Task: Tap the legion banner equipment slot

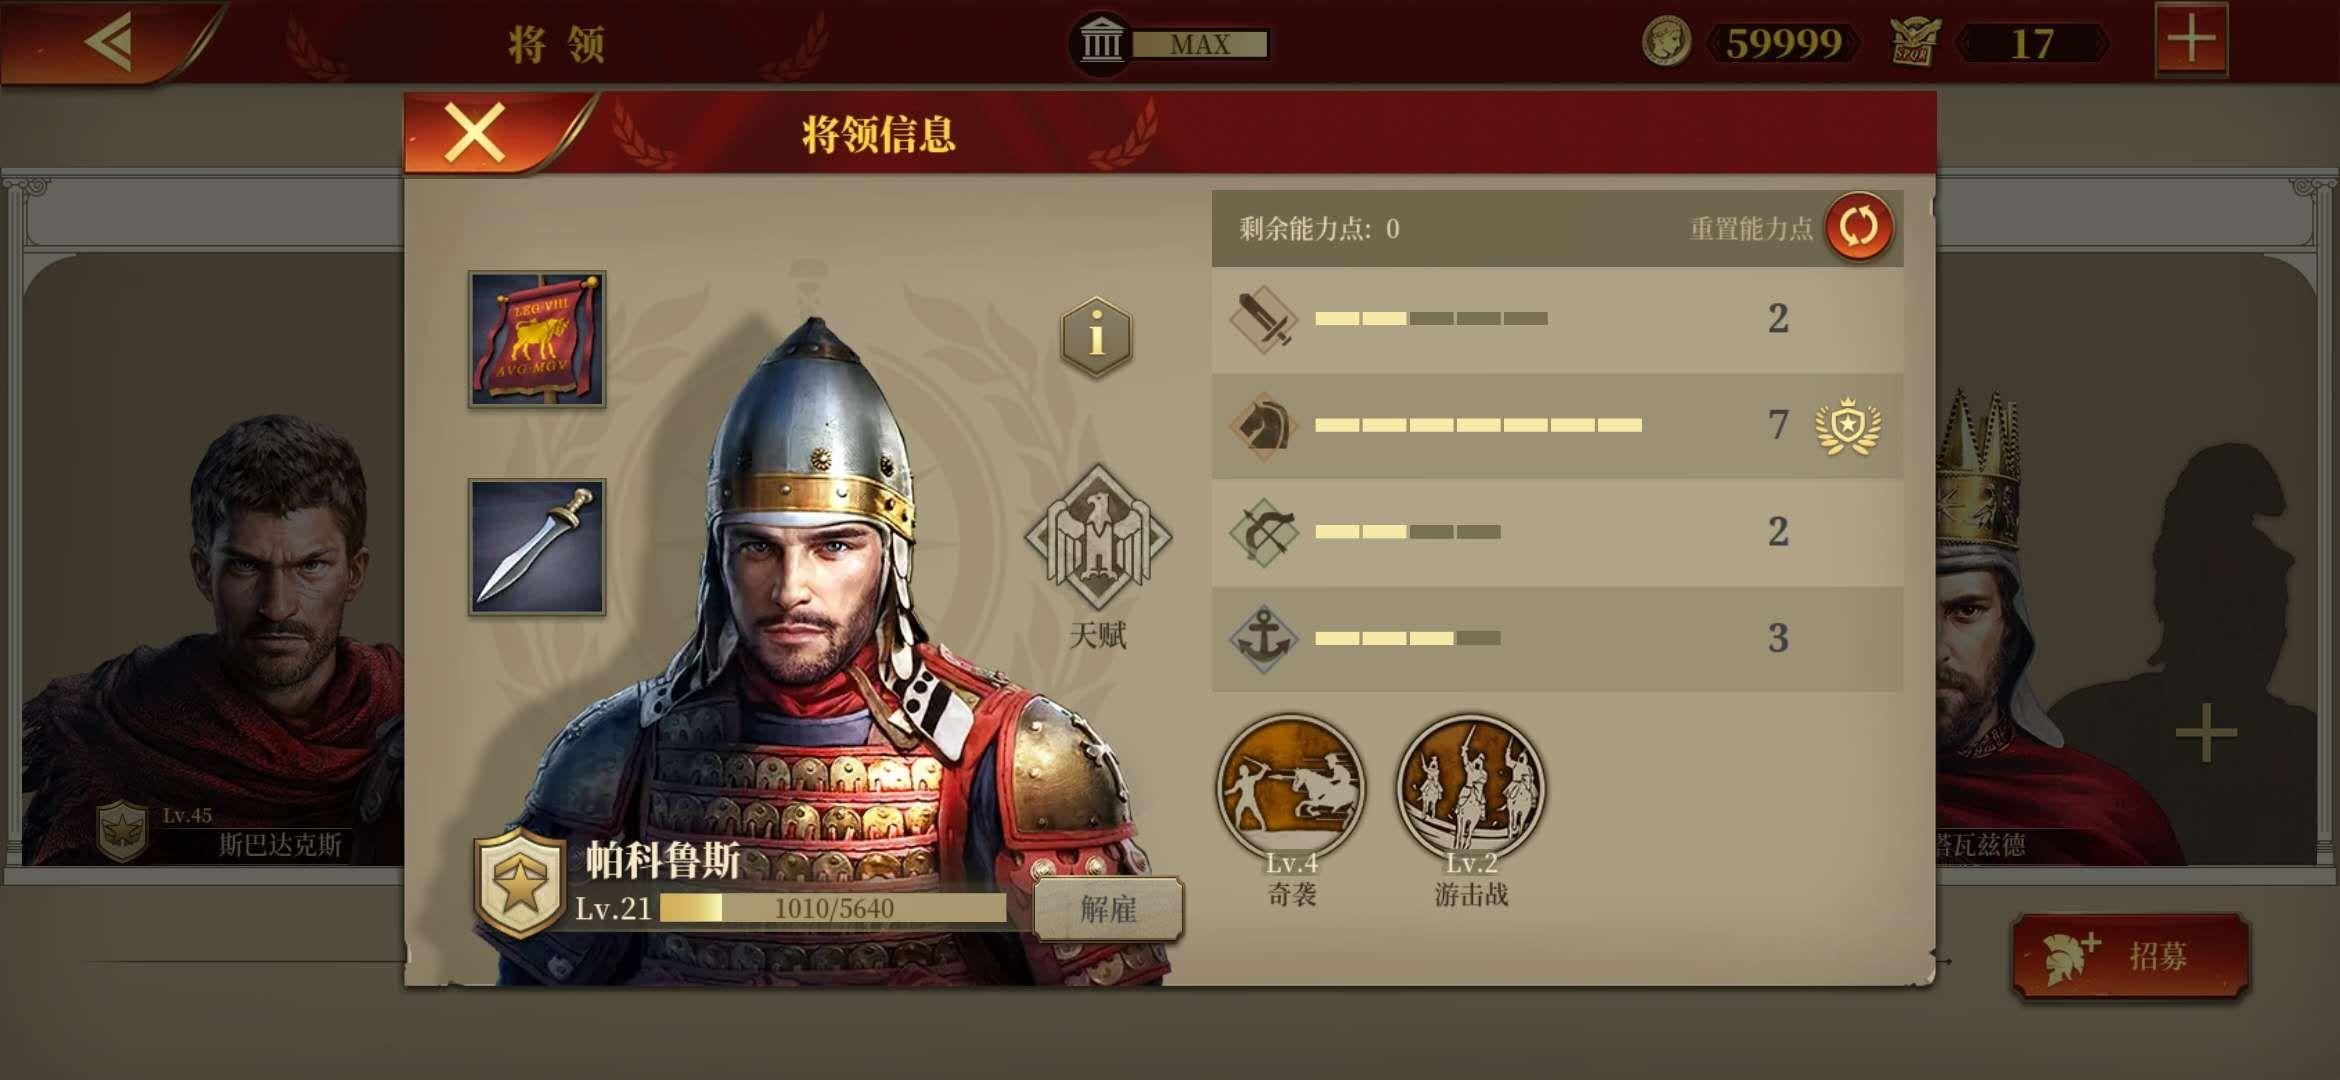Action: 537,338
